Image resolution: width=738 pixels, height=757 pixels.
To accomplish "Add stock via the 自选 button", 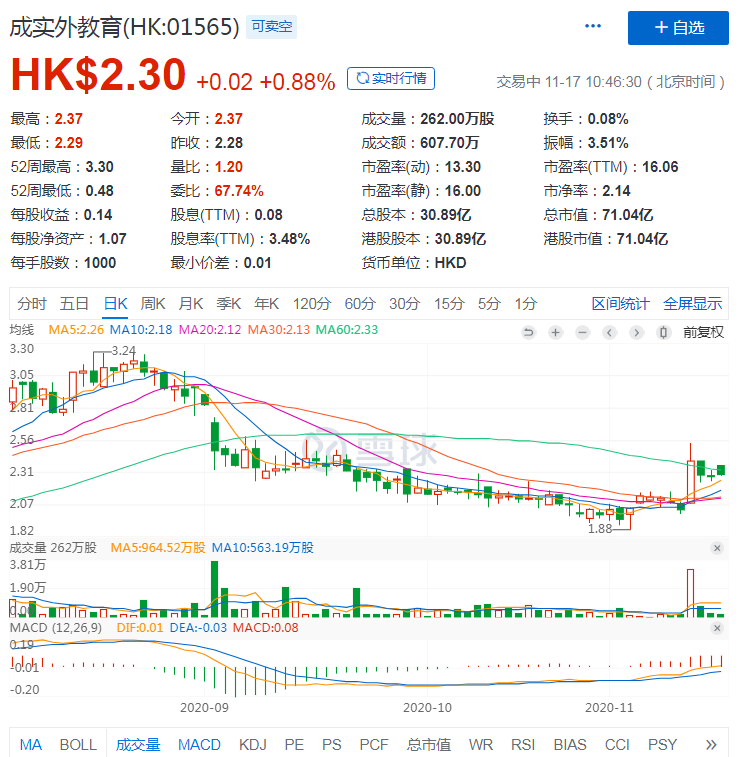I will [678, 28].
